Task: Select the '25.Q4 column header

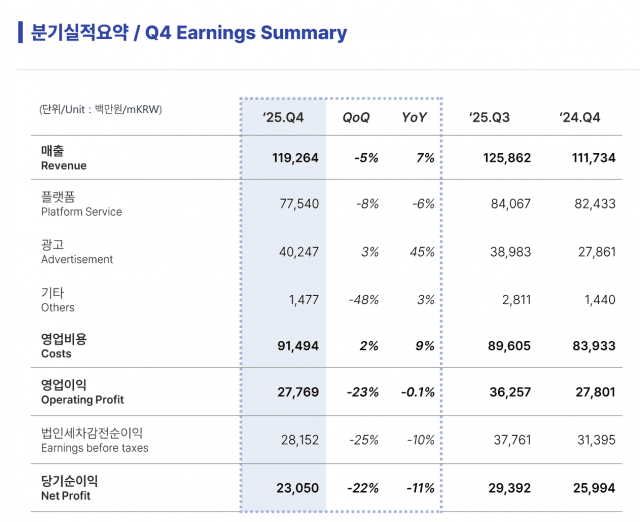Action: [x=284, y=118]
